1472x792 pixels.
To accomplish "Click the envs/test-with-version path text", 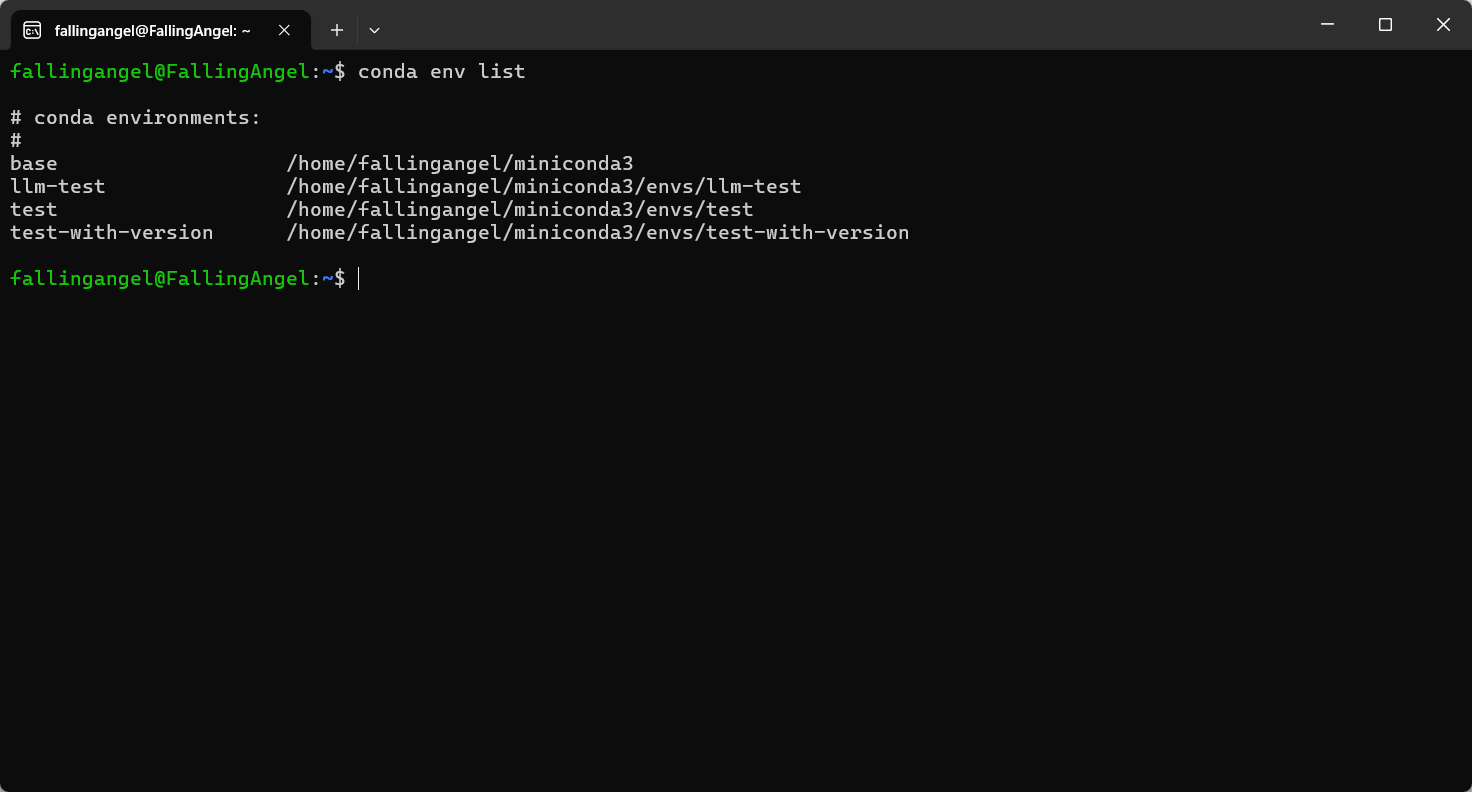I will pos(778,233).
